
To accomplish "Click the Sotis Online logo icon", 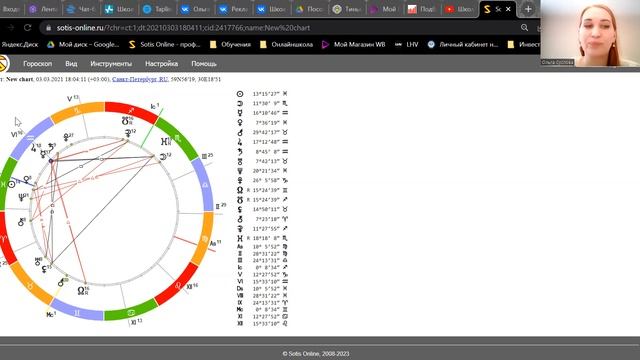I will [4, 64].
